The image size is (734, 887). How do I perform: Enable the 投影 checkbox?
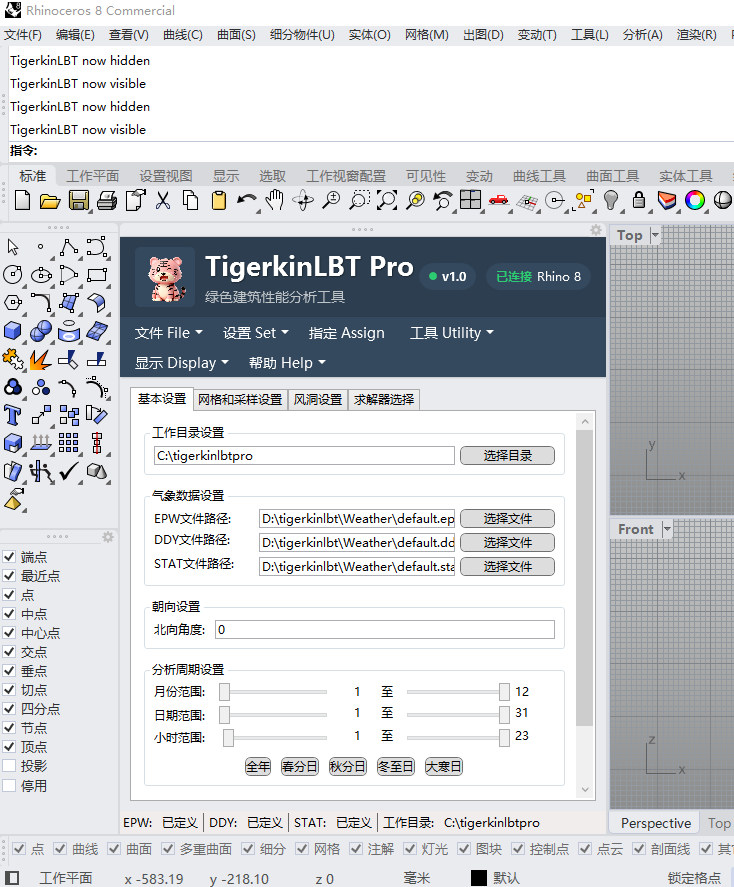(x=9, y=766)
